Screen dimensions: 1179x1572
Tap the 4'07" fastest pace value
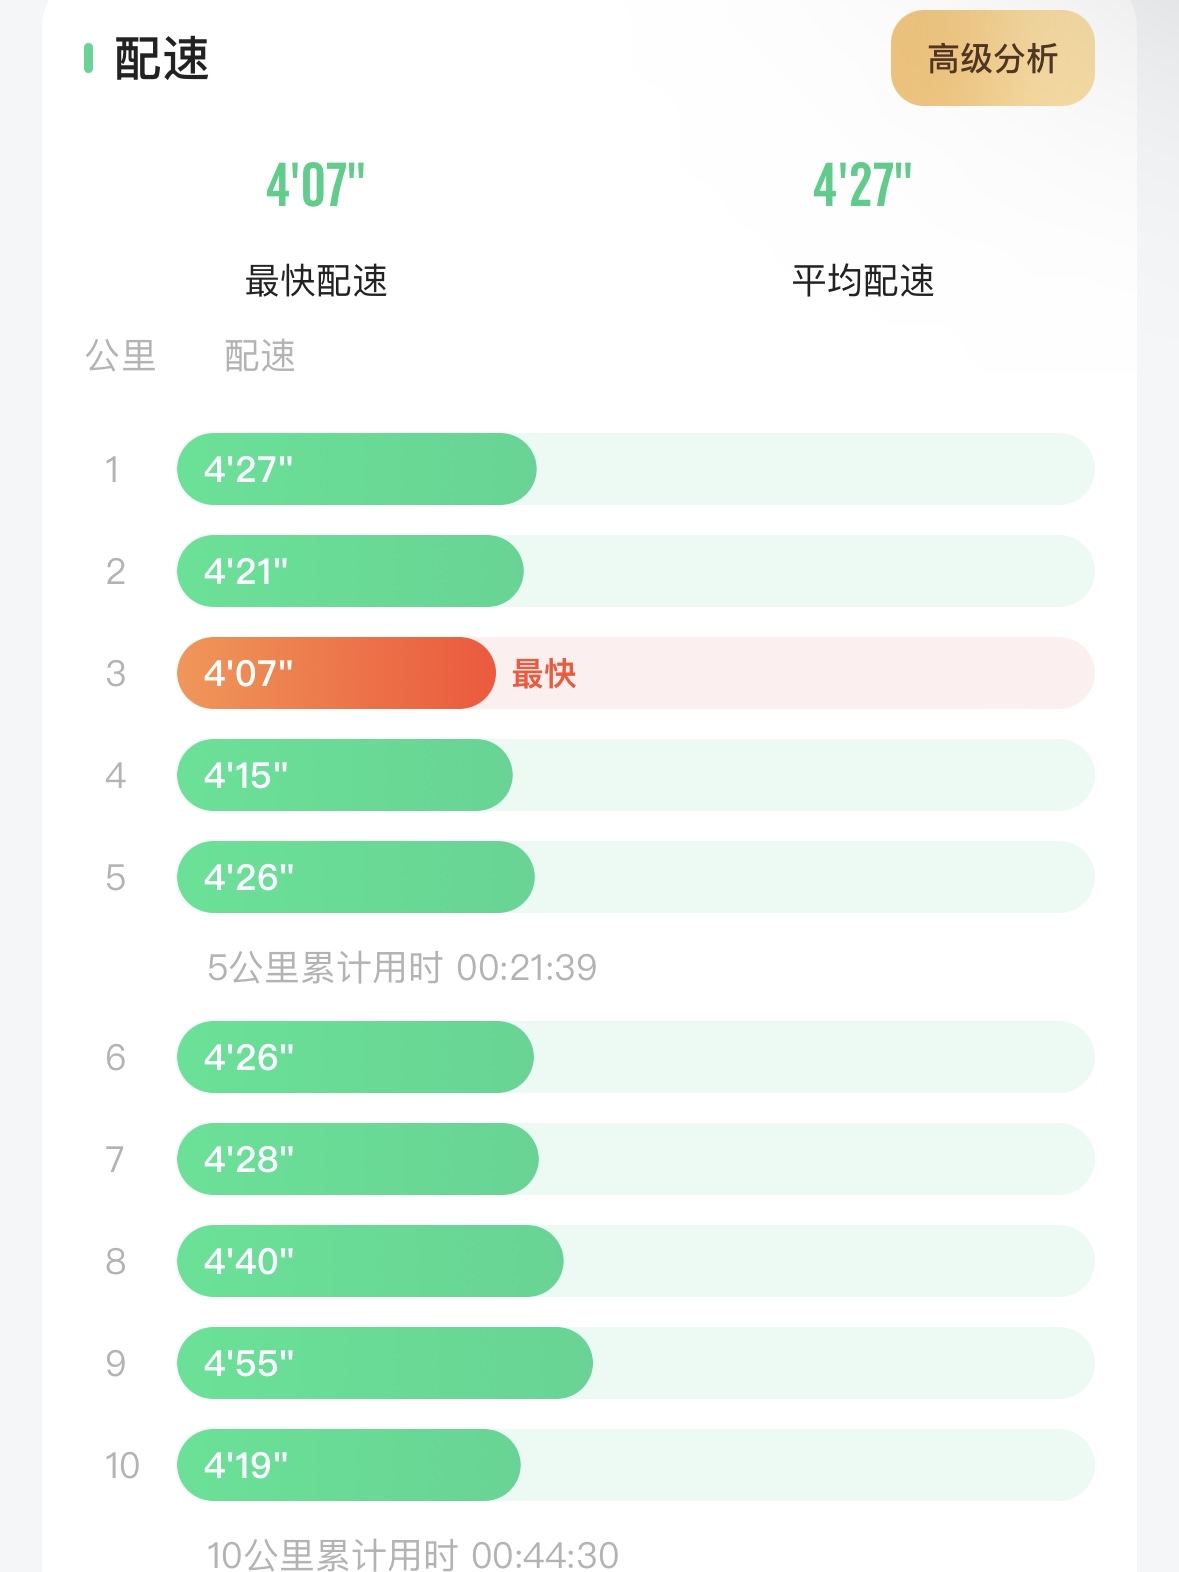[315, 185]
